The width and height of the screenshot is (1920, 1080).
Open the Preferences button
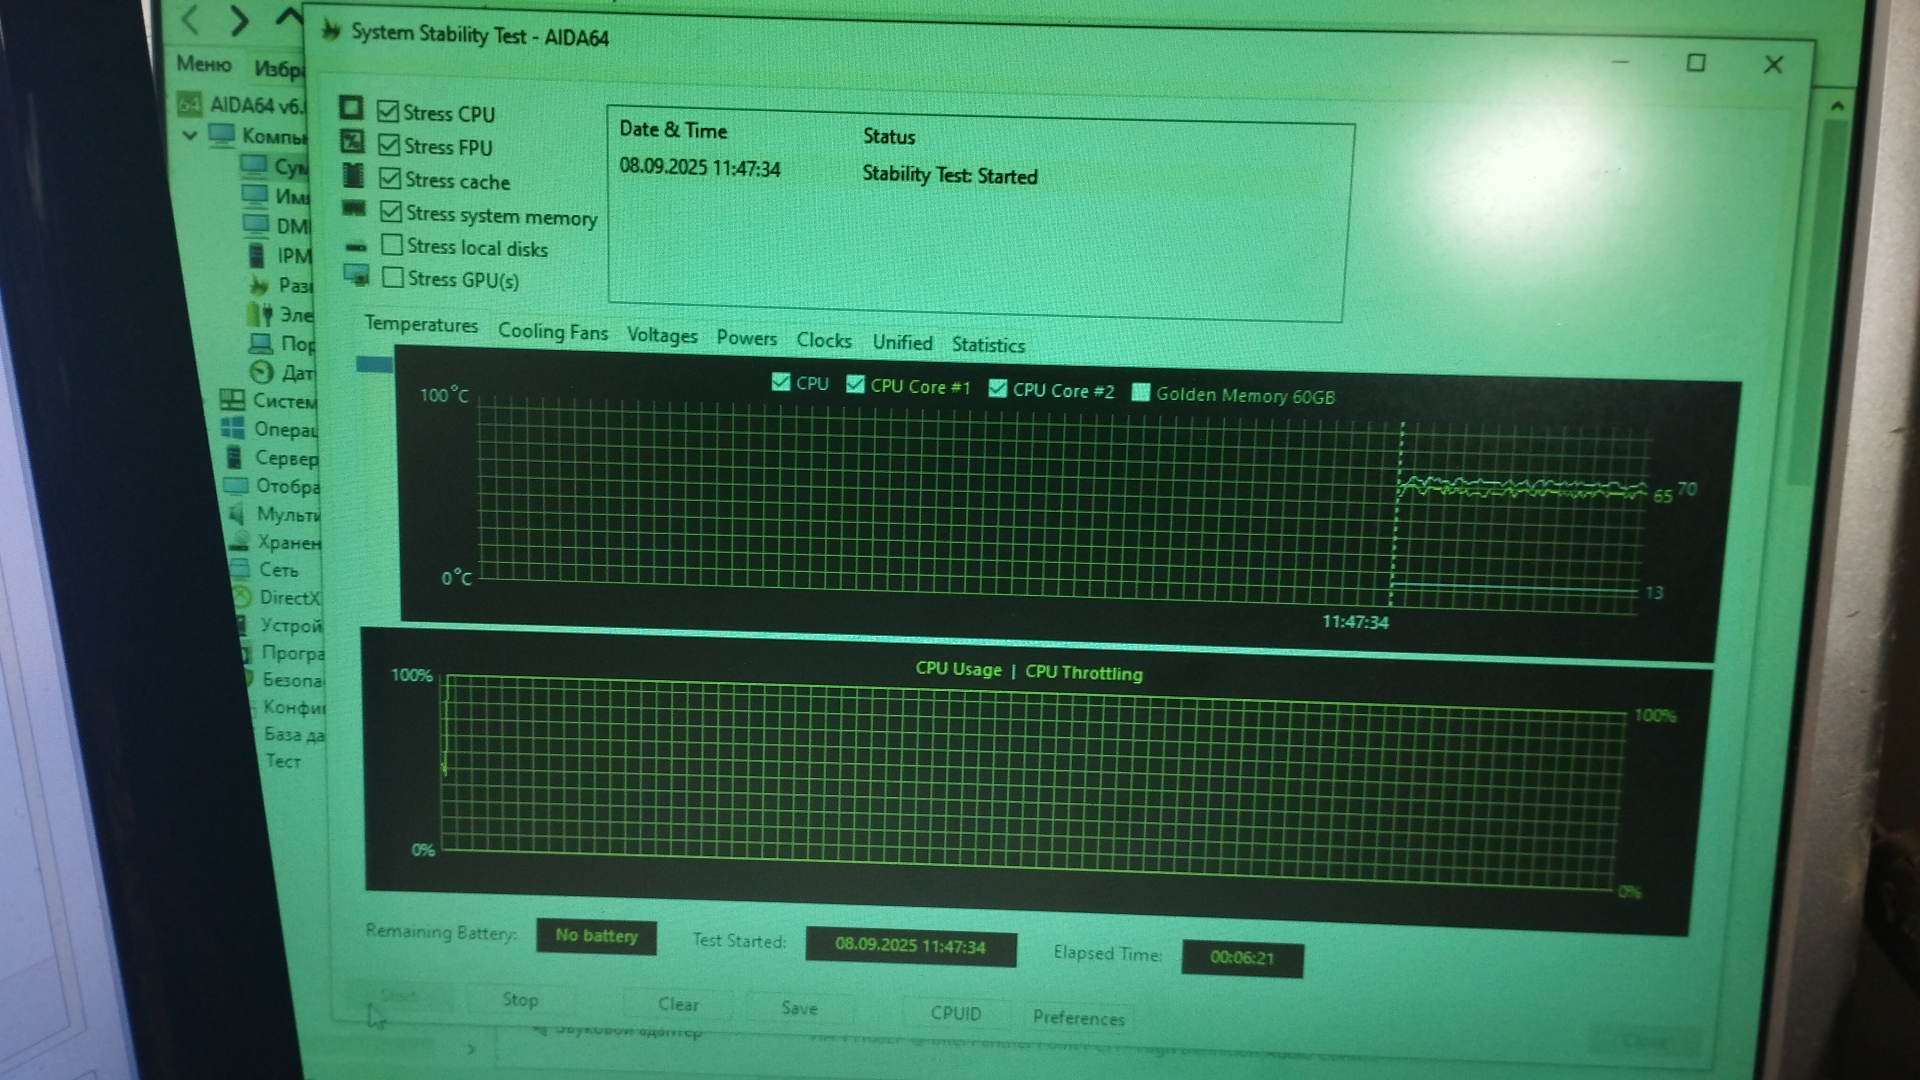(x=1078, y=1017)
